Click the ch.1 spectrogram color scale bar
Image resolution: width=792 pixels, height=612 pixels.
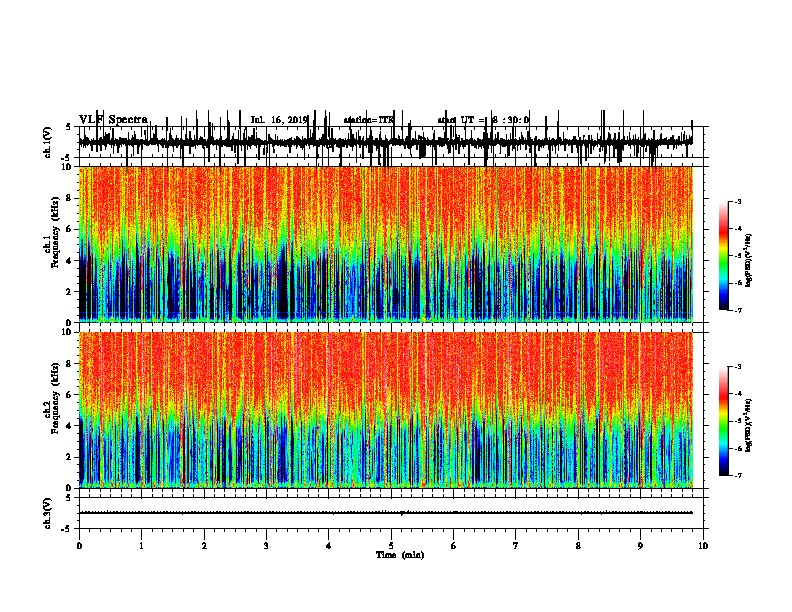(x=724, y=256)
